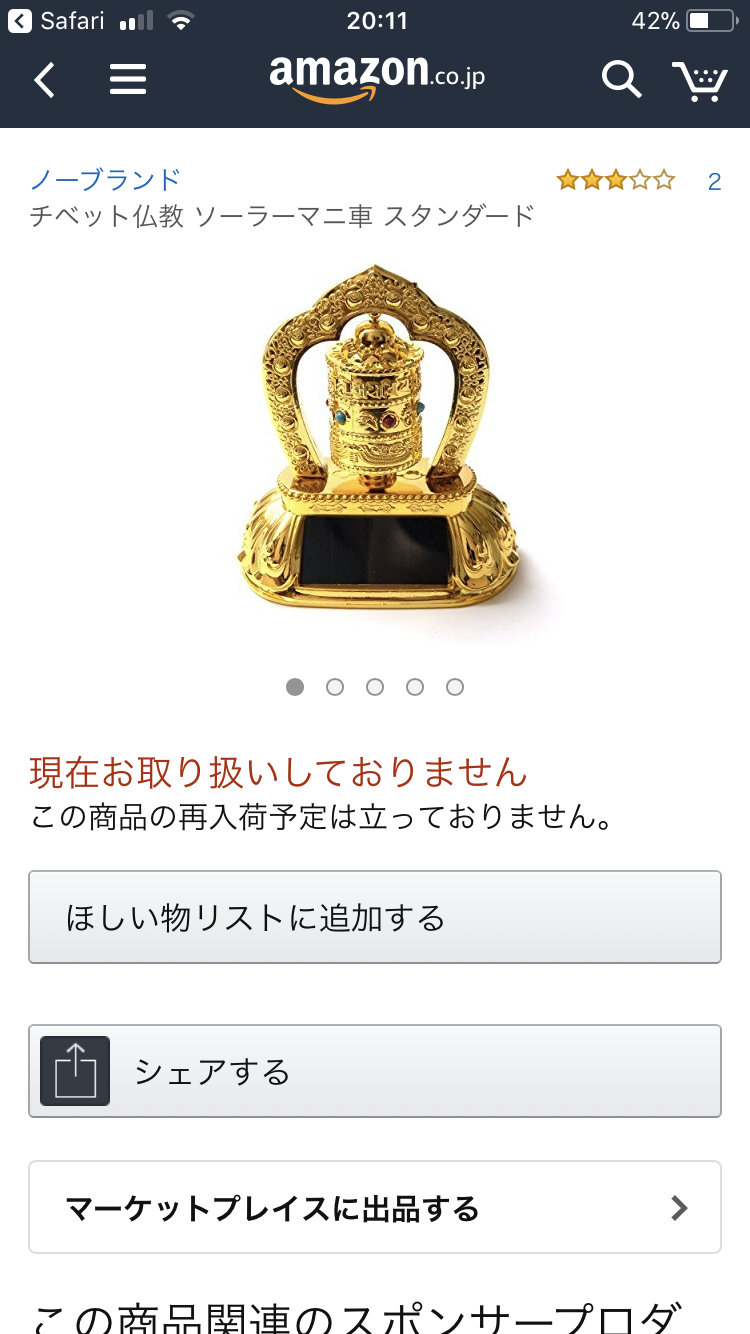Select the first image pager dot
The width and height of the screenshot is (750, 1334).
pos(295,687)
